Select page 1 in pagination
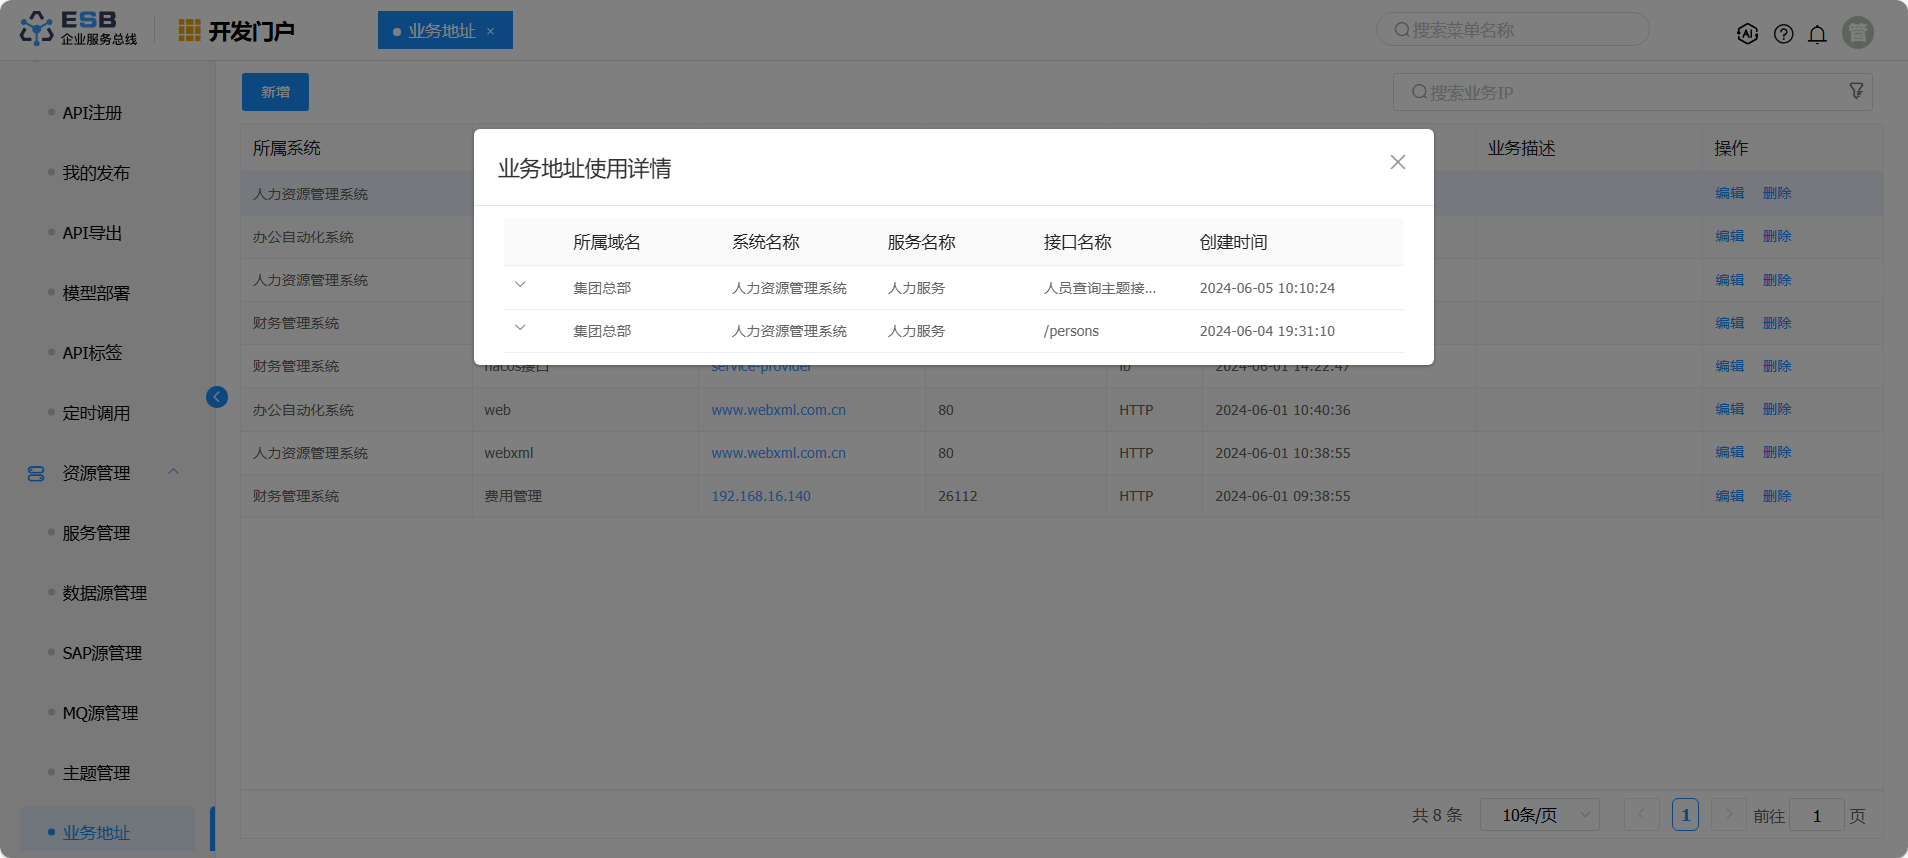Viewport: 1908px width, 858px height. [1685, 815]
